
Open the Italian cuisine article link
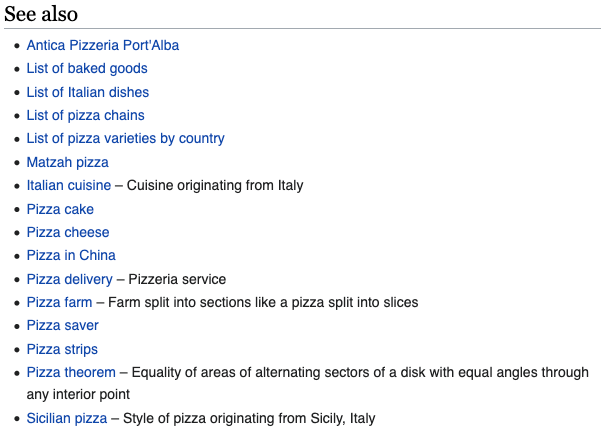(x=69, y=185)
